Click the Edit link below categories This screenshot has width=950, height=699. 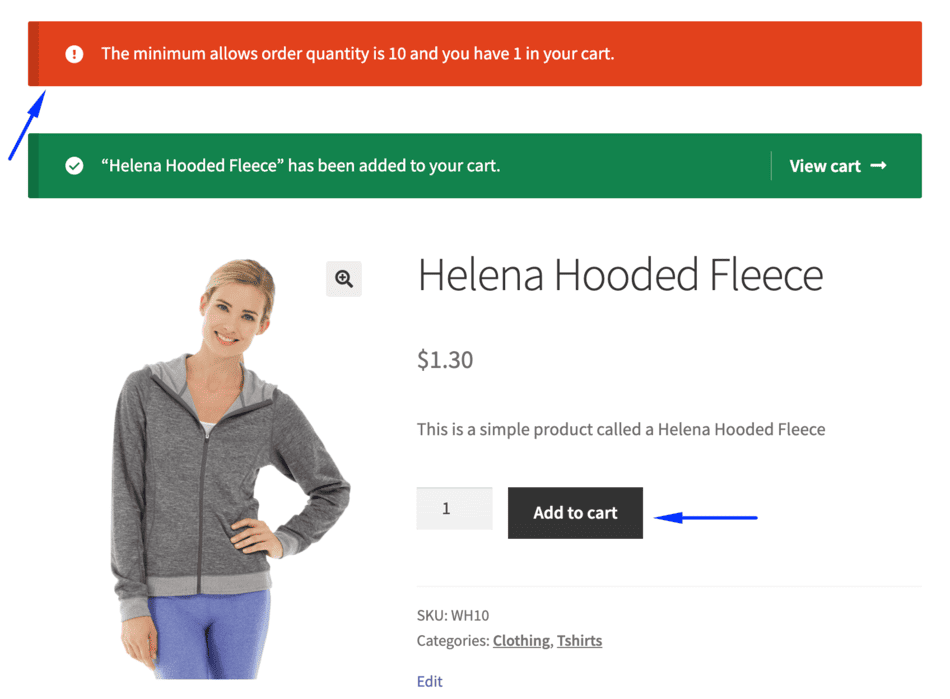click(429, 681)
